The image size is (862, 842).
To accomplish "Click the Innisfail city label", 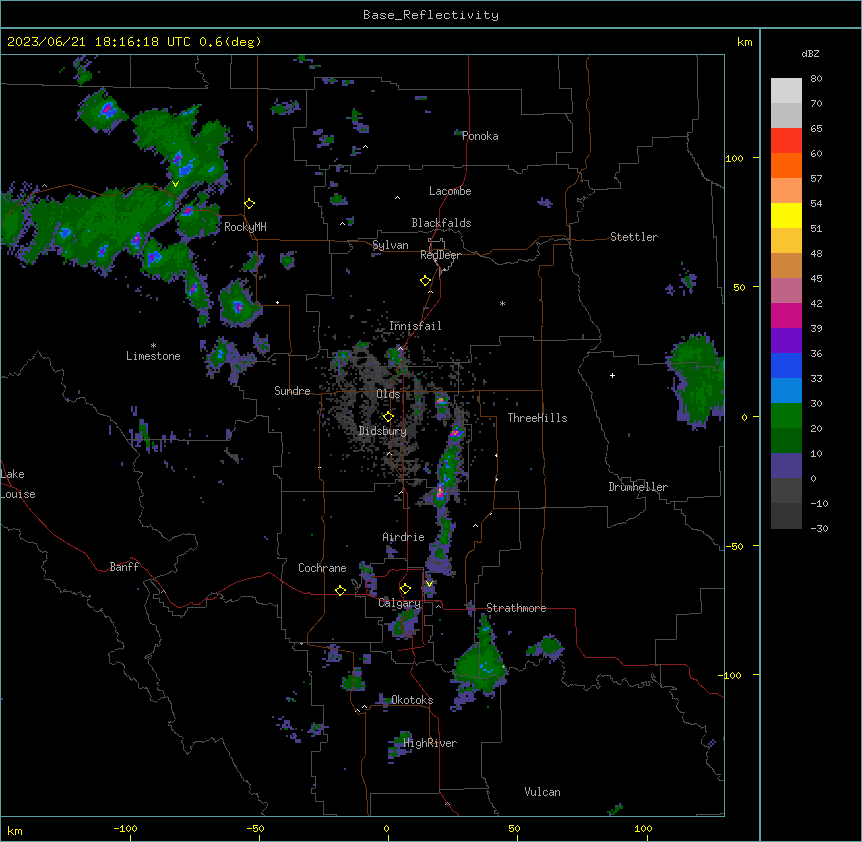I will point(415,326).
